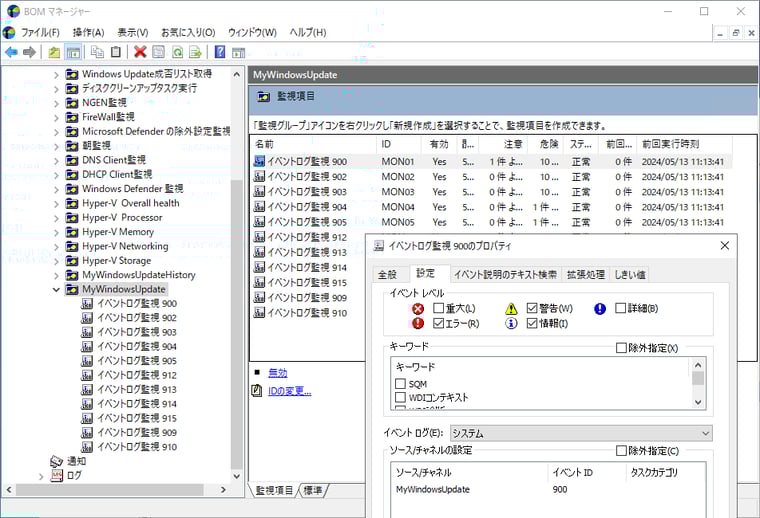Expand the NGEN監視 tree node
Viewport: 760px width, 518px height.
56,103
